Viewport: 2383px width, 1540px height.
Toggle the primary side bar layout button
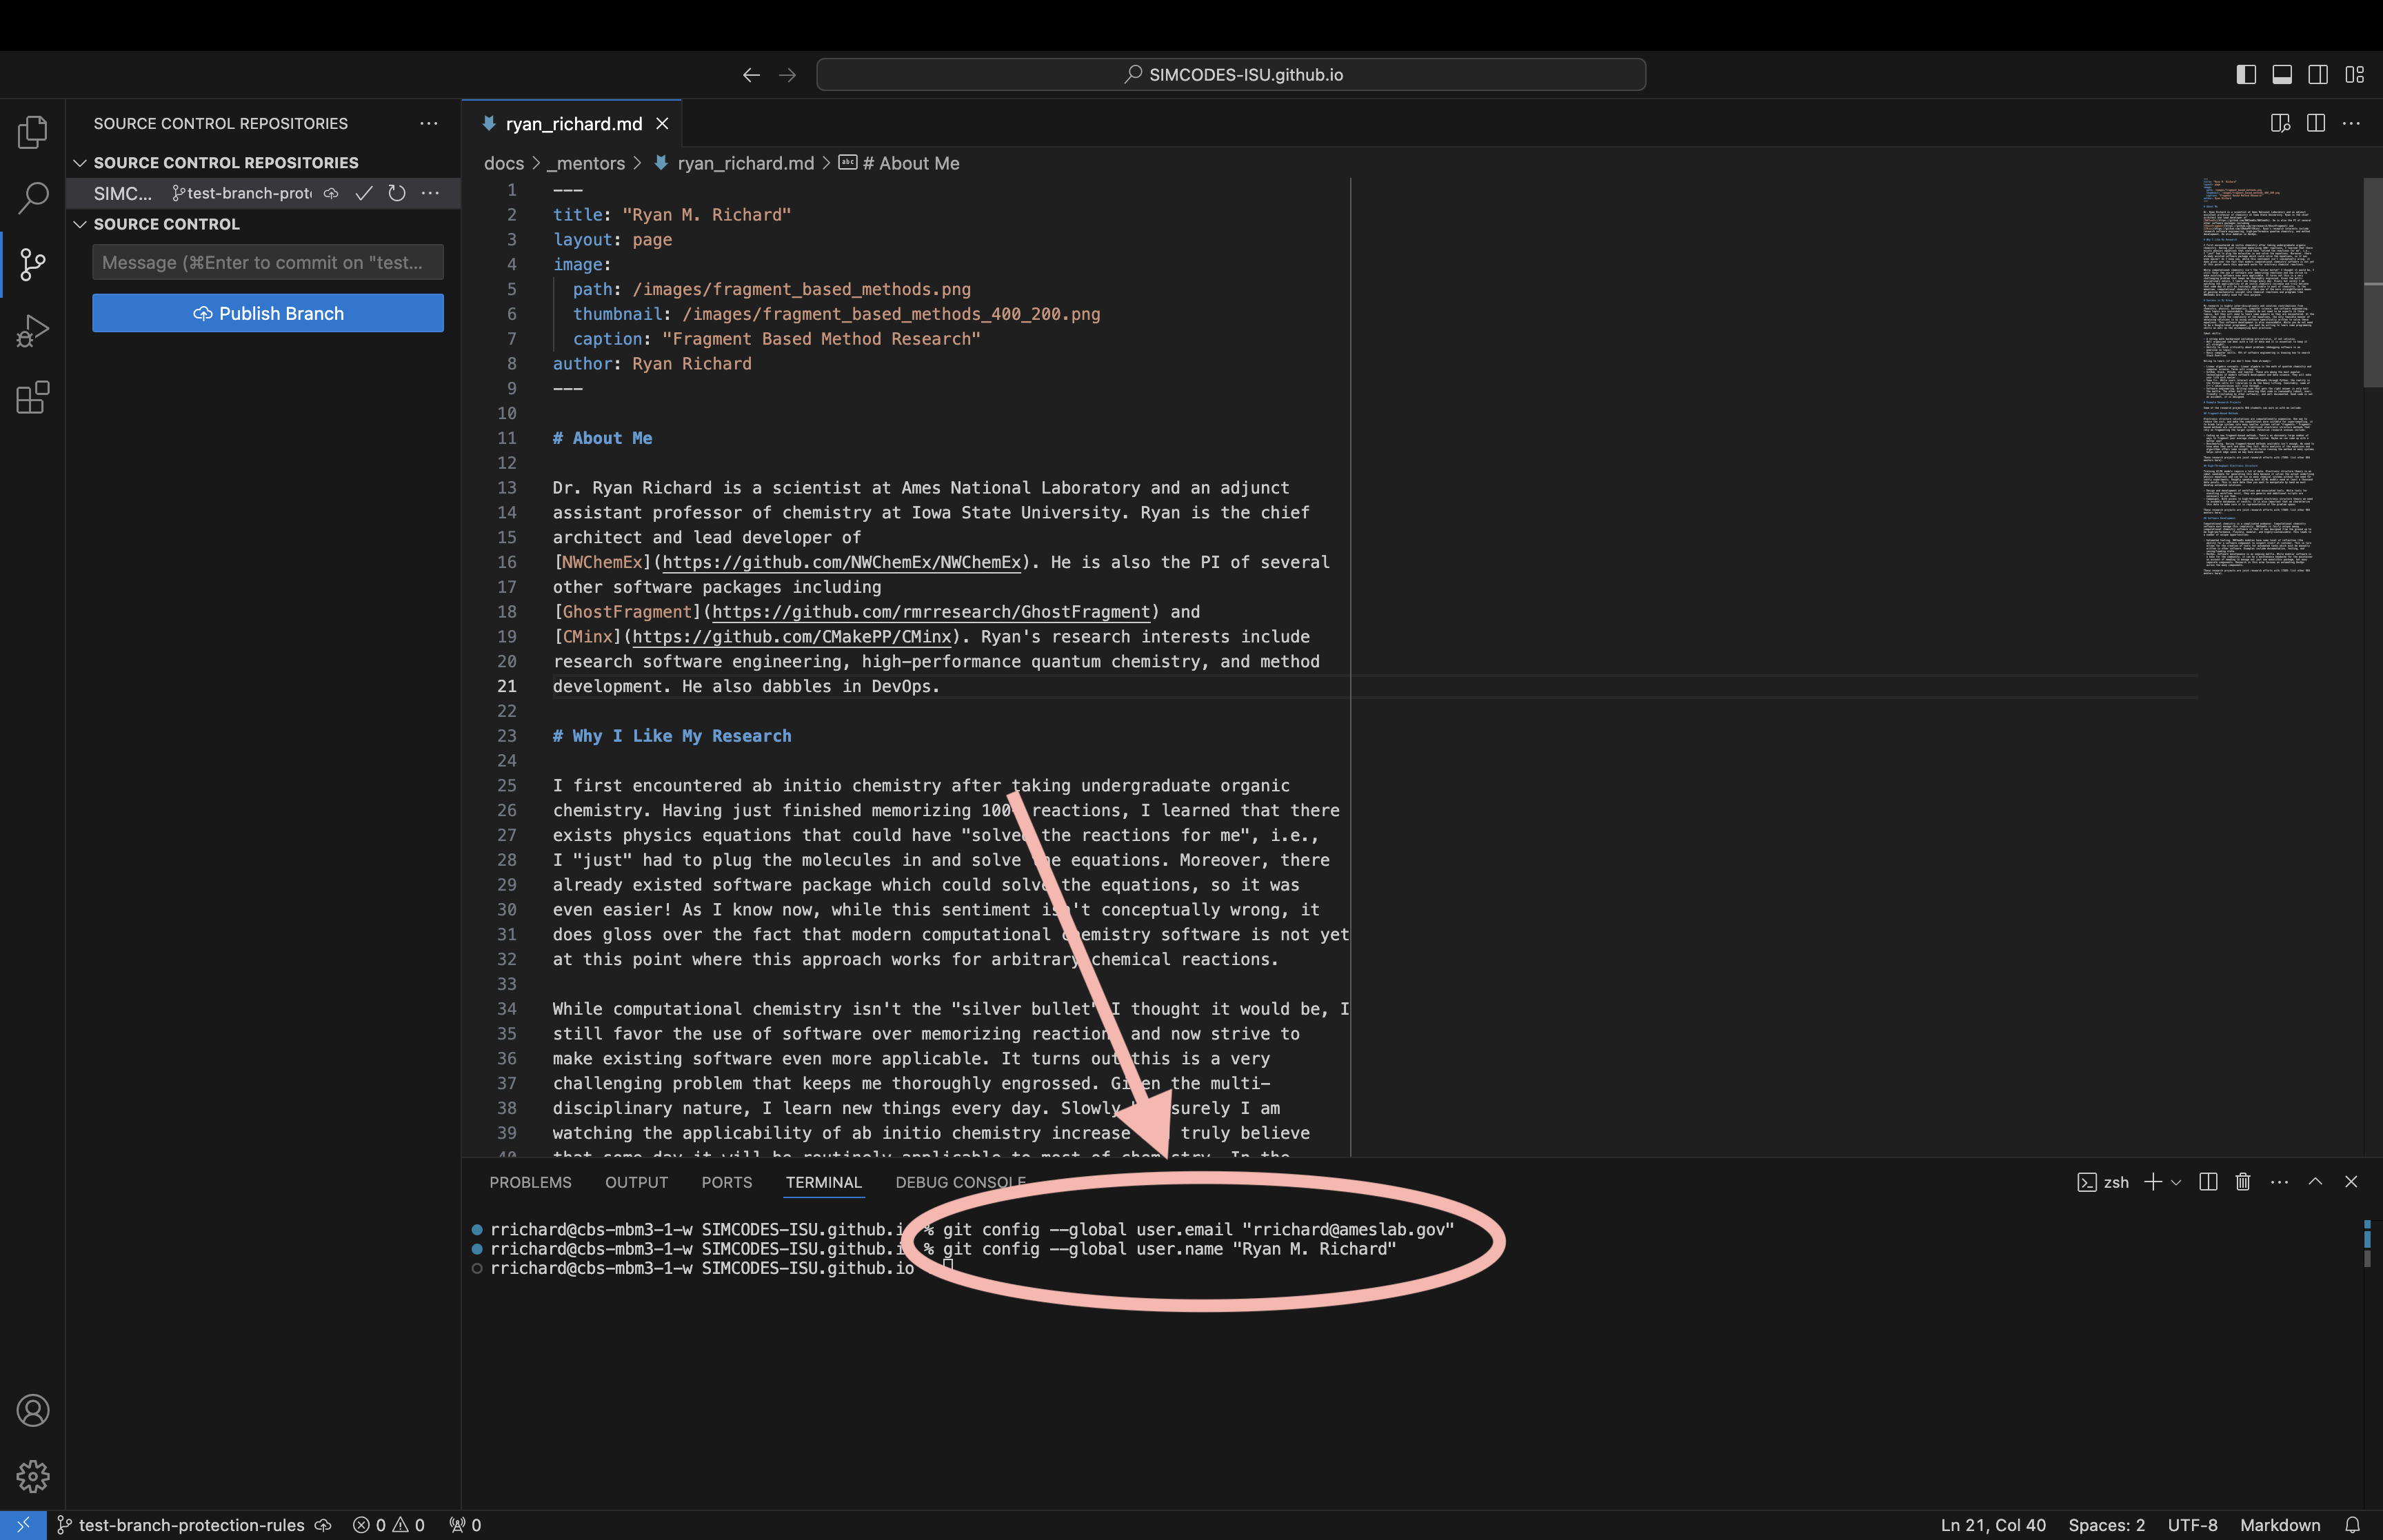tap(2246, 75)
